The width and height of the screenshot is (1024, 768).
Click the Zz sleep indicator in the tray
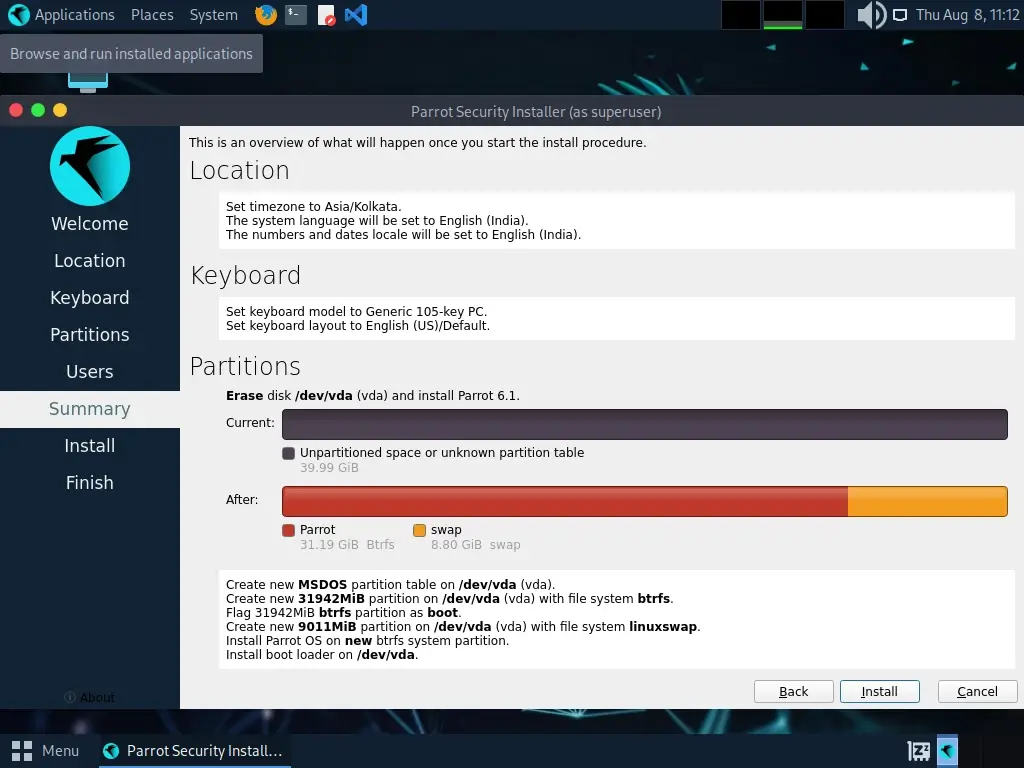[917, 750]
